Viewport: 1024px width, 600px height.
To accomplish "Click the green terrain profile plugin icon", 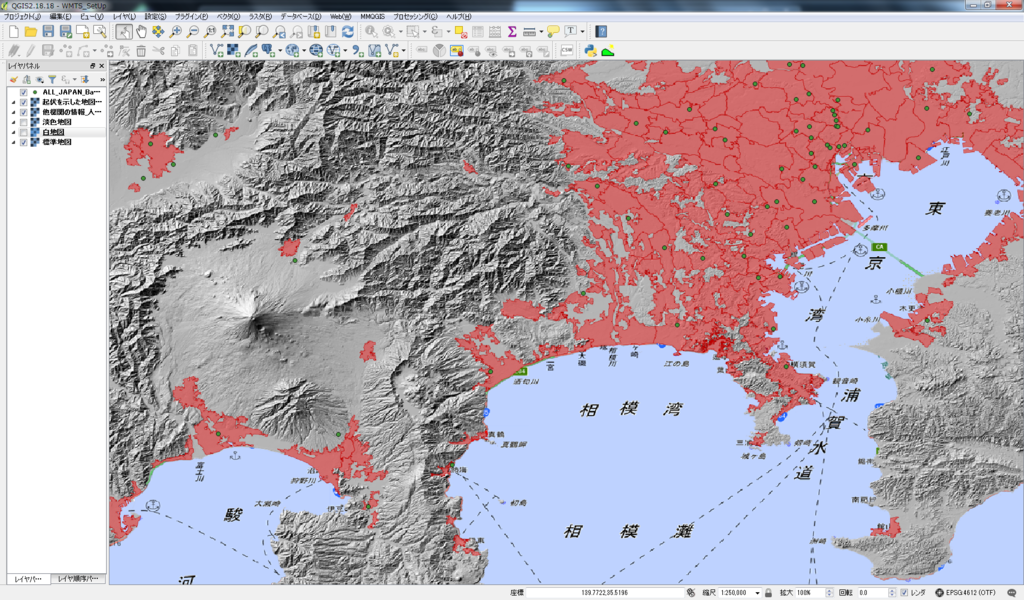I will pos(608,51).
